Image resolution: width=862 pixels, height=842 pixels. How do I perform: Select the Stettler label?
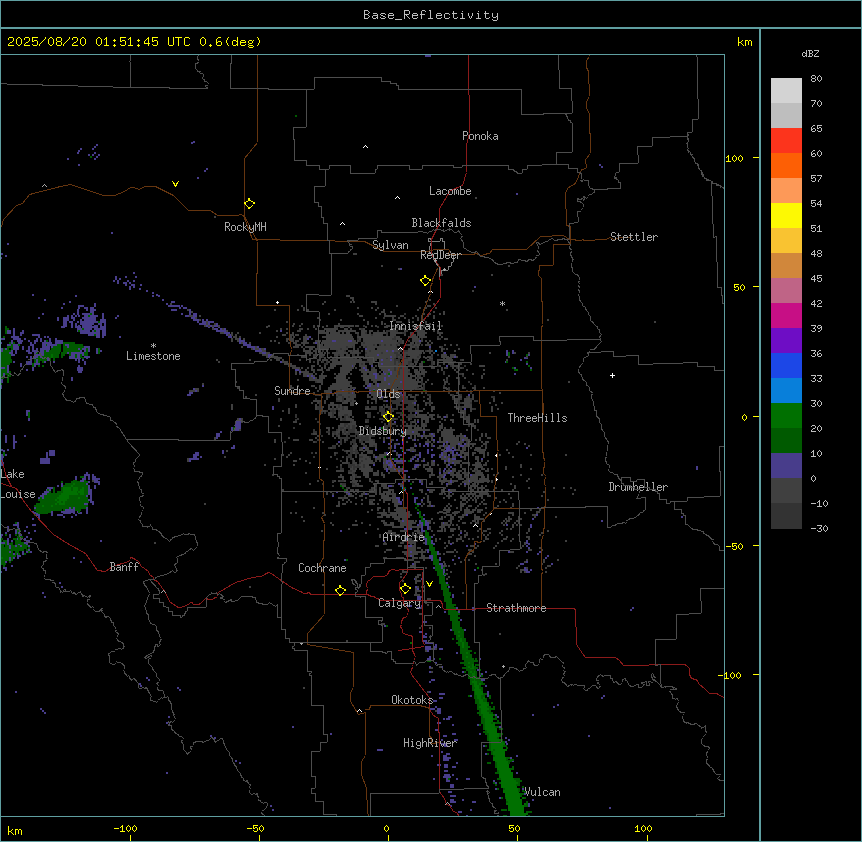coord(633,237)
